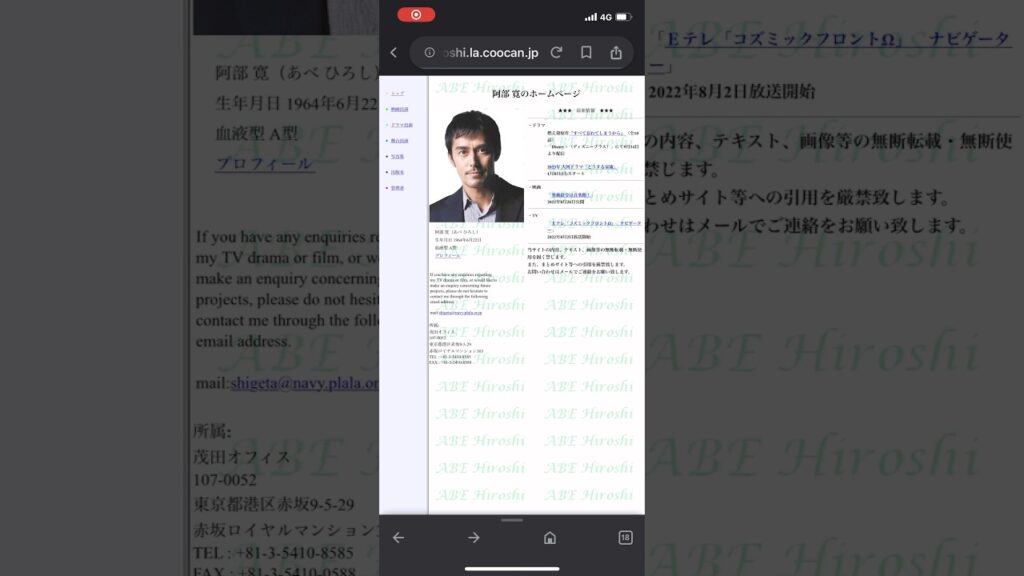
Task: Open site info icon in address bar
Action: pyautogui.click(x=430, y=52)
